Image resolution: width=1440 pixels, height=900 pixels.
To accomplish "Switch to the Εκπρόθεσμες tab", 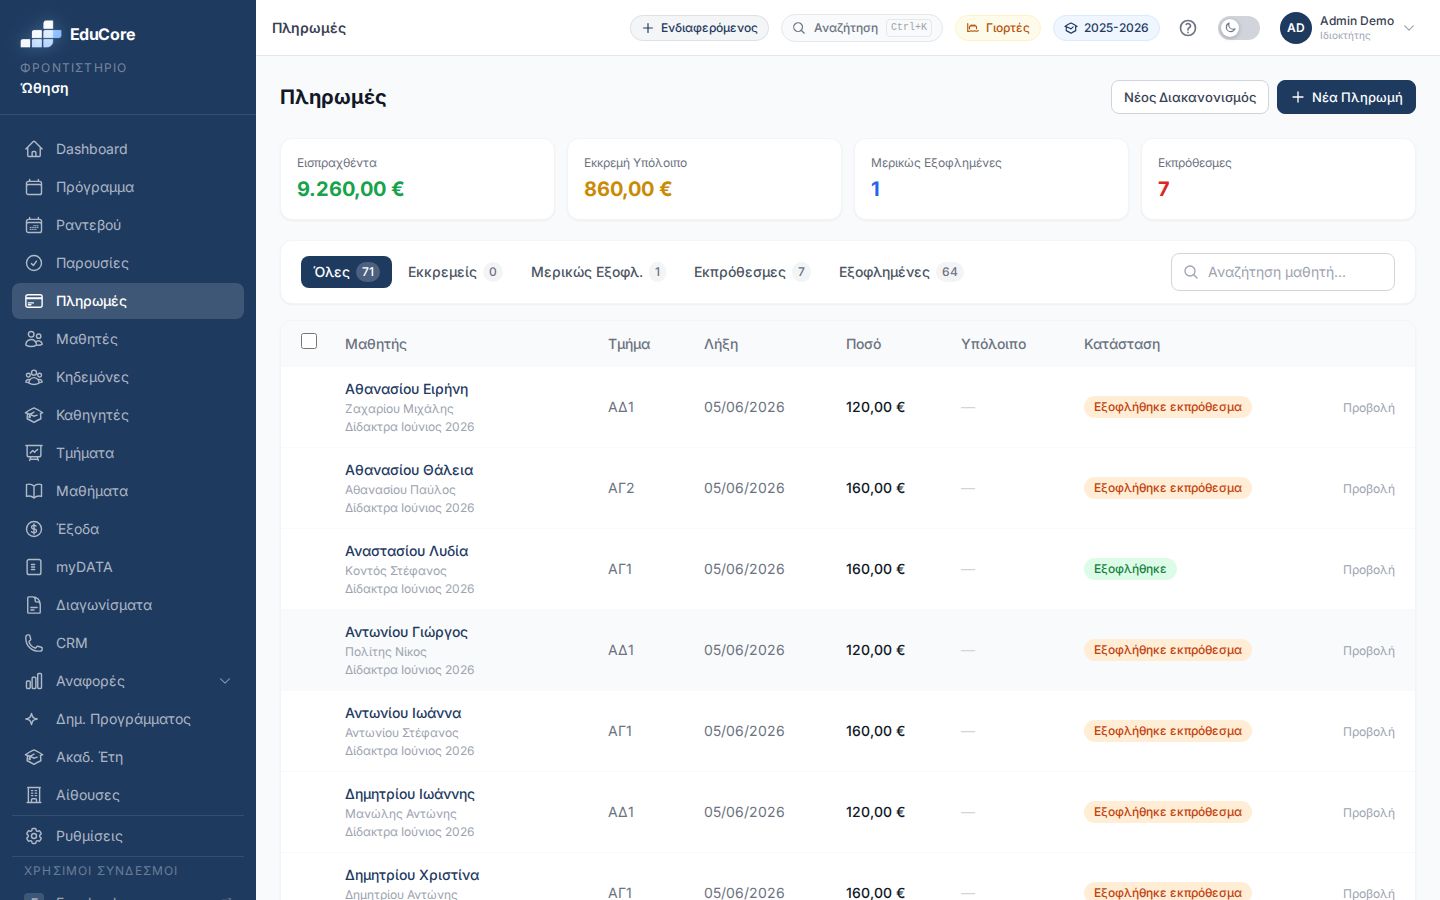I will coord(751,272).
